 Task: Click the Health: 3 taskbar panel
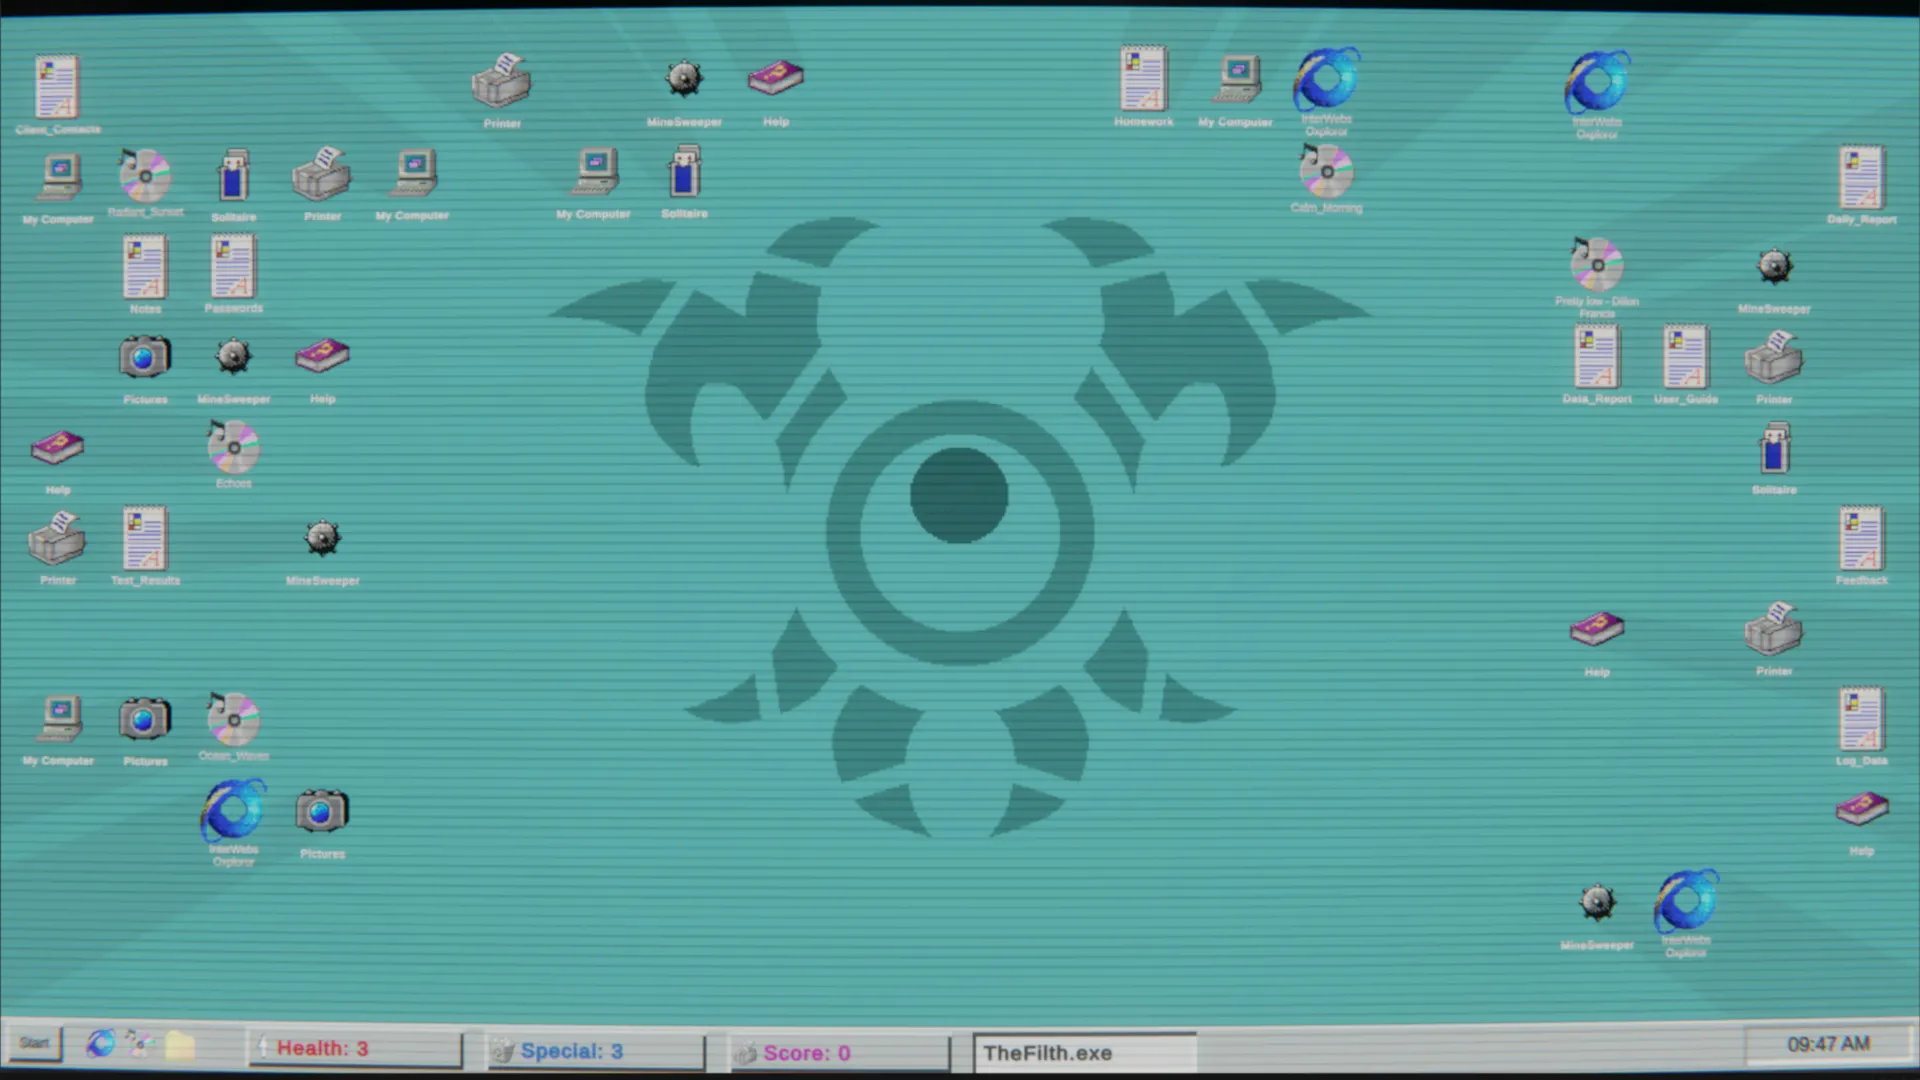355,1048
